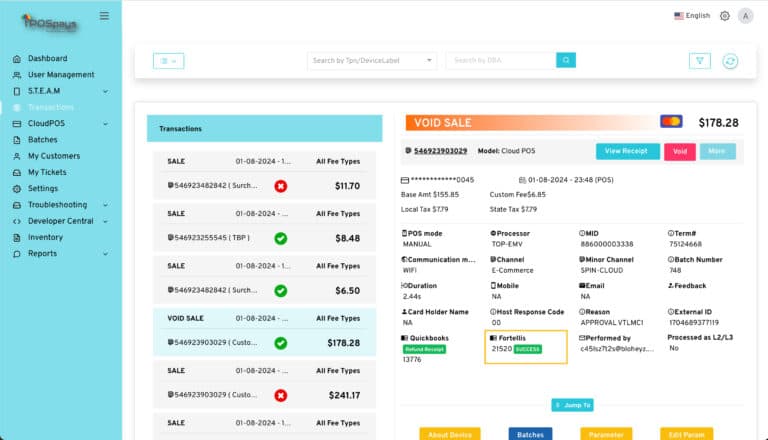Screen dimensions: 768x440
Task: Click red failed icon on $241.17 row
Action: (281, 395)
